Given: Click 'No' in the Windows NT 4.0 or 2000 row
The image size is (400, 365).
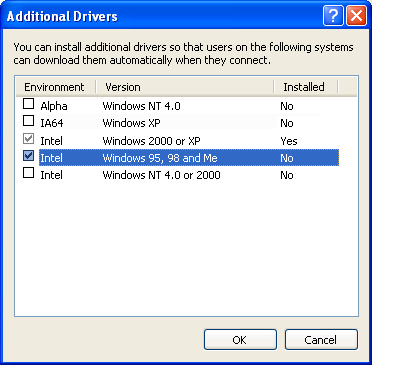Looking at the screenshot, I should pyautogui.click(x=287, y=175).
